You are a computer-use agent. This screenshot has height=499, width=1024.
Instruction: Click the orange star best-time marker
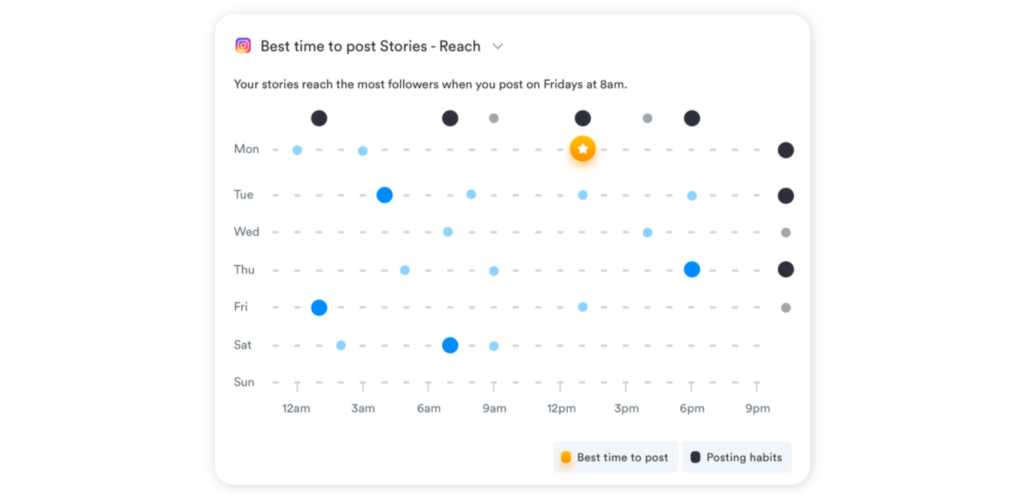click(x=583, y=149)
